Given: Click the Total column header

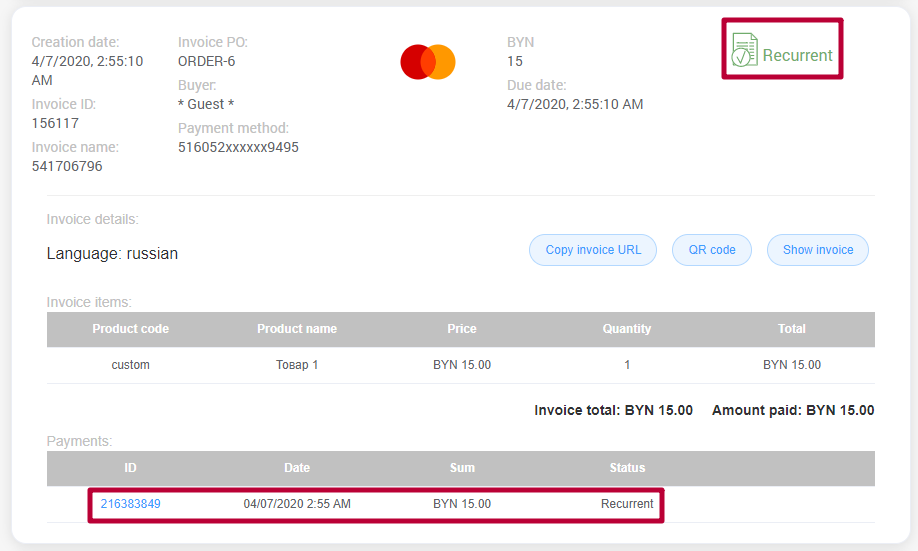Looking at the screenshot, I should (x=792, y=329).
